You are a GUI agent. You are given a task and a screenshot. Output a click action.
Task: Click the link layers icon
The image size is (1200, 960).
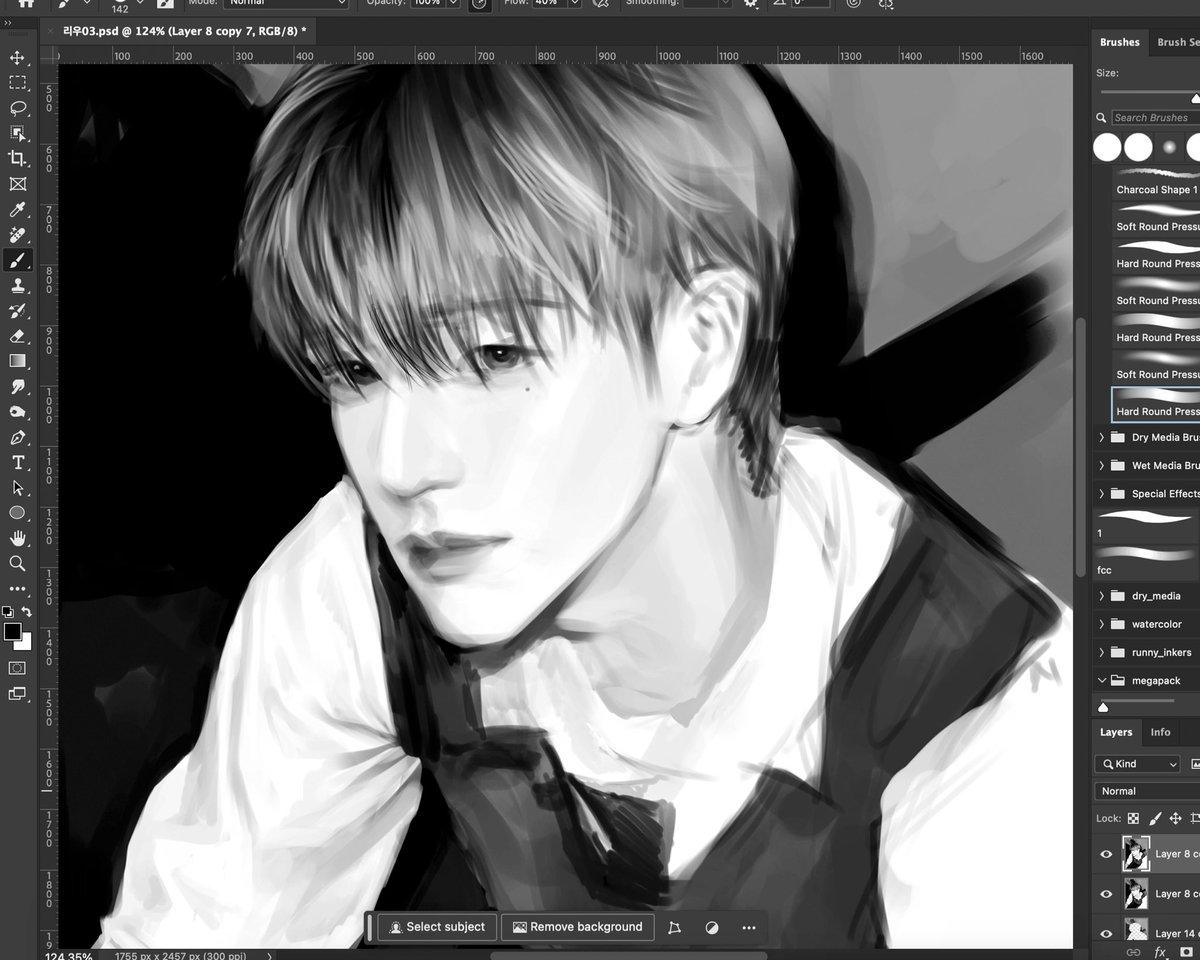pyautogui.click(x=1133, y=952)
